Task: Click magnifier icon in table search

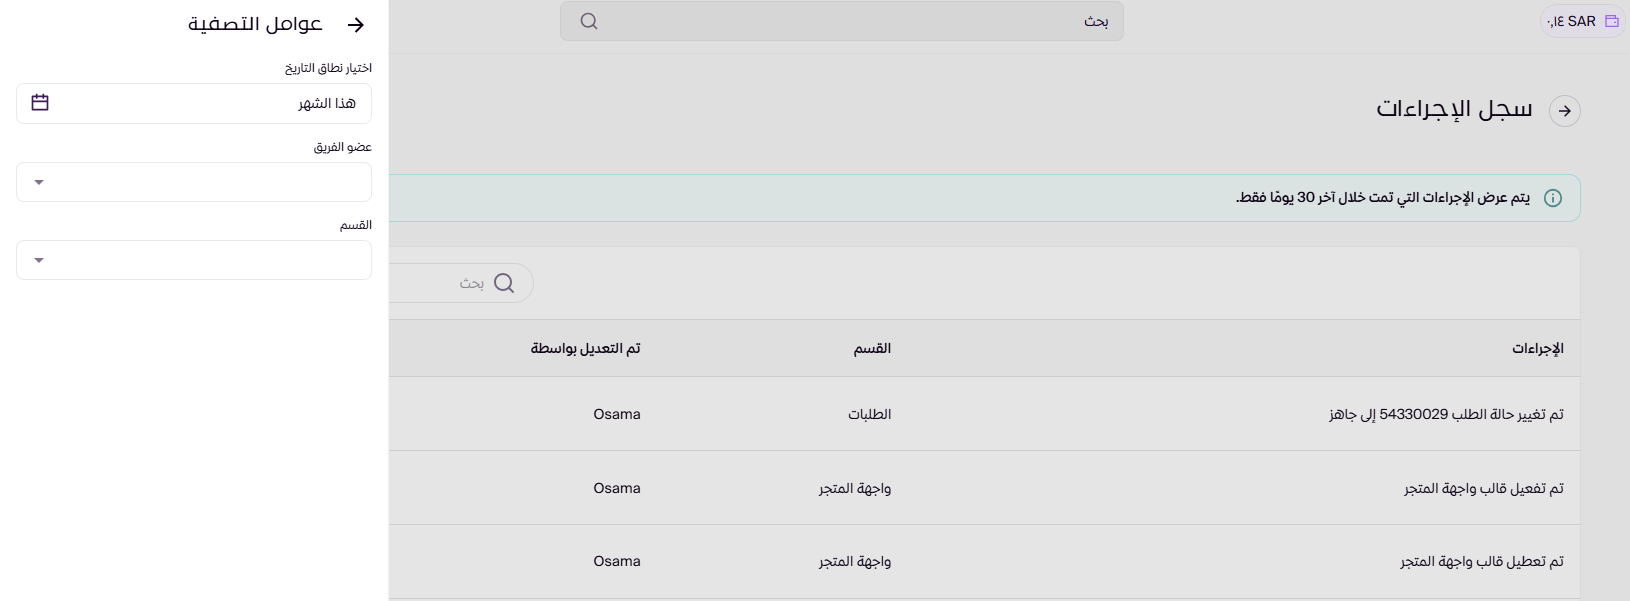Action: pyautogui.click(x=504, y=284)
